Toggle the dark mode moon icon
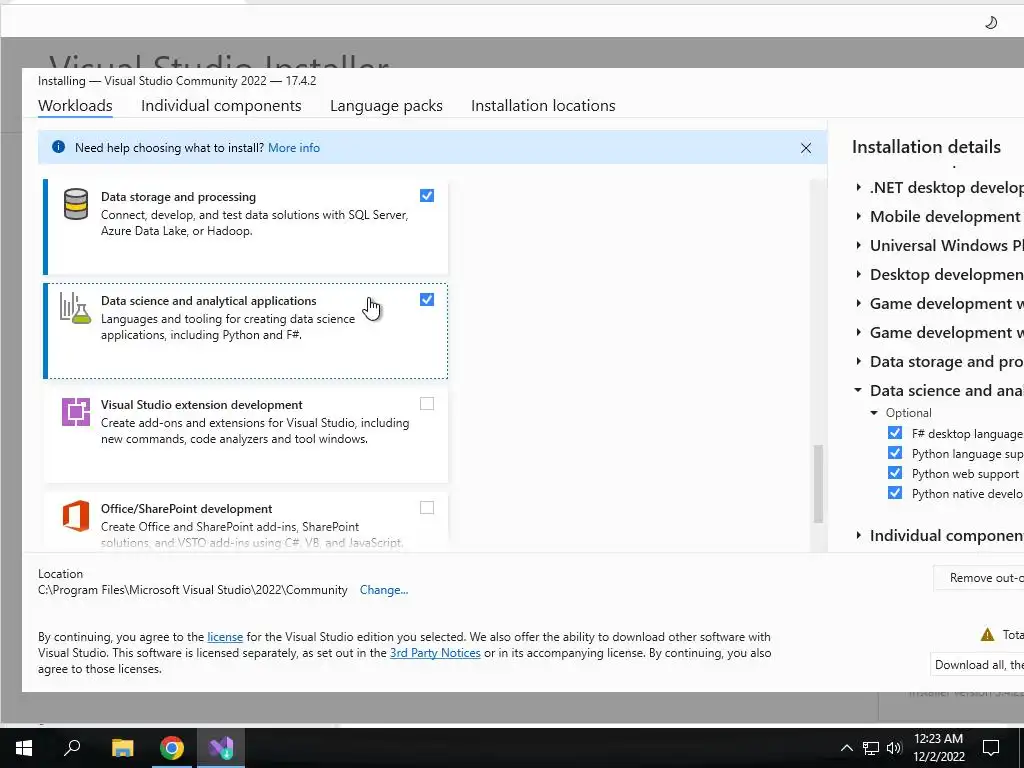This screenshot has width=1024, height=768. point(991,23)
